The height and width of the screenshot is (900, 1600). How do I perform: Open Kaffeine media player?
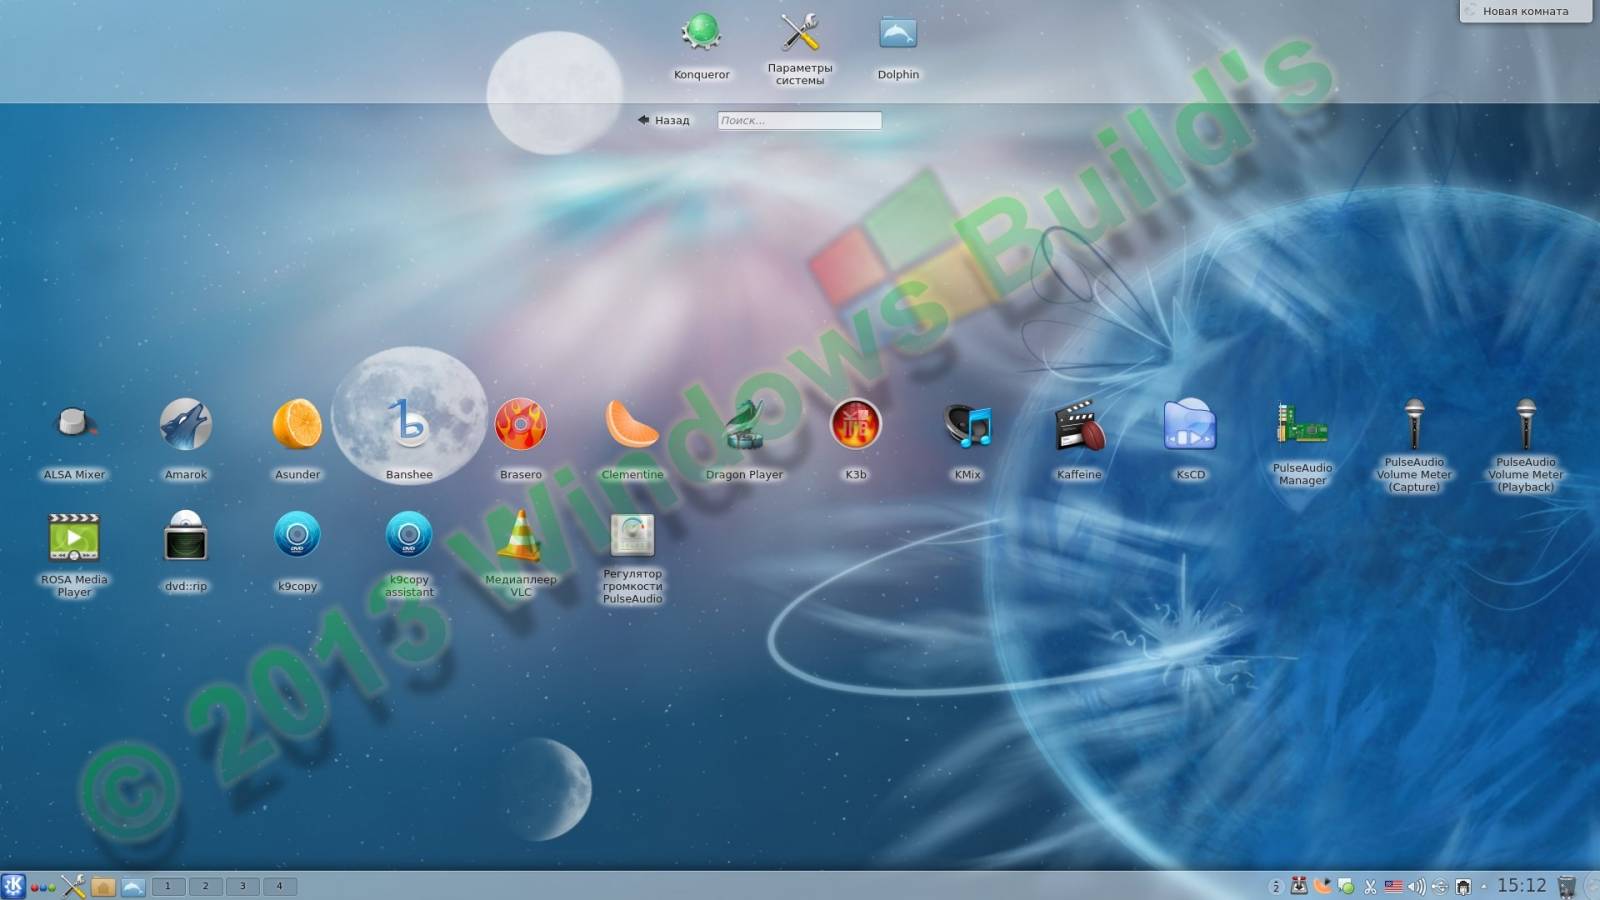(1079, 440)
